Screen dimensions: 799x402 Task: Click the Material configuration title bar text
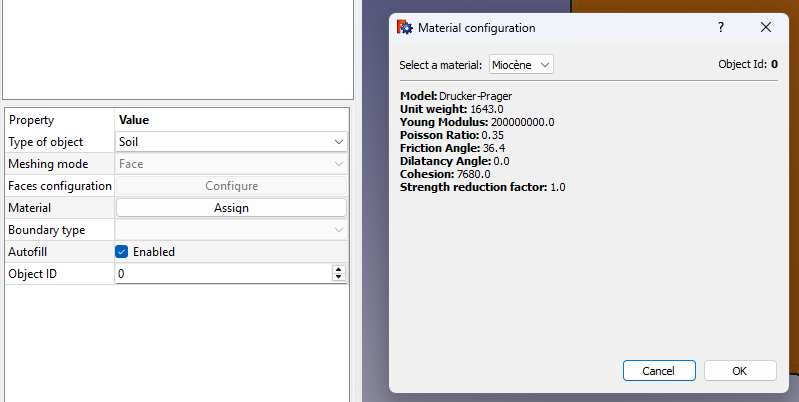pyautogui.click(x=476, y=28)
